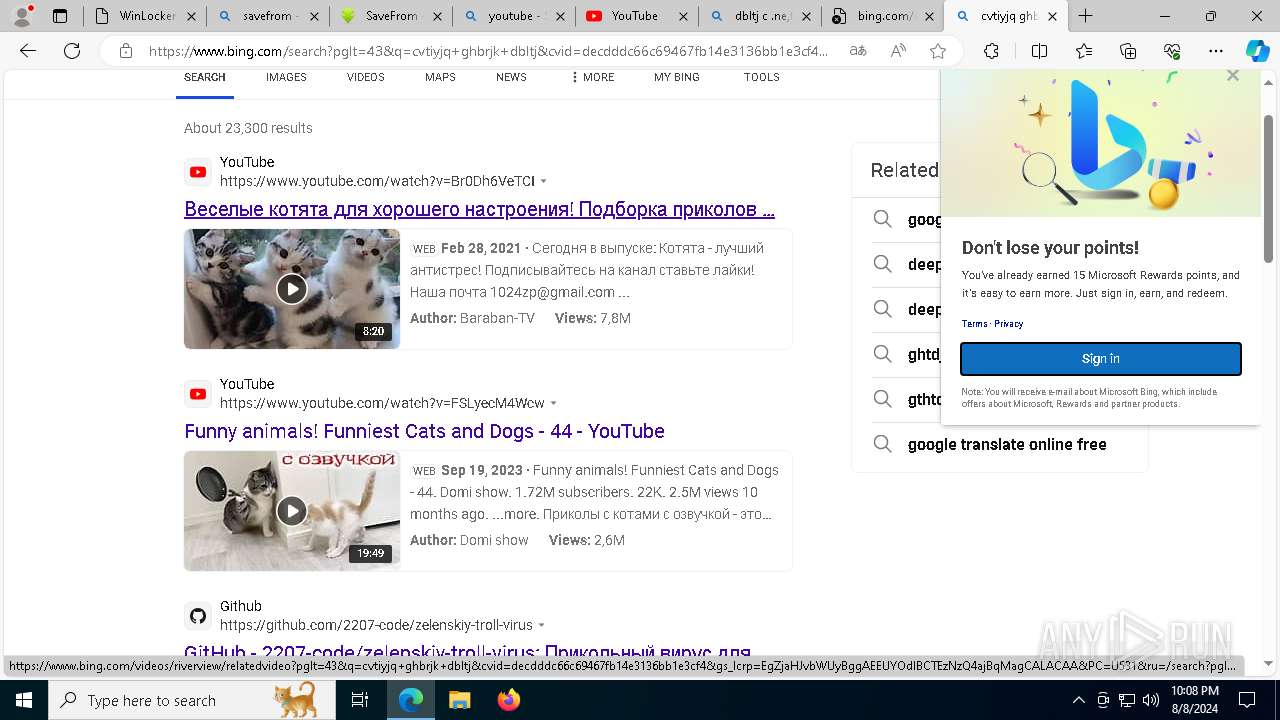
Task: Click the page vertical scrollbar thumb
Action: pyautogui.click(x=1268, y=190)
